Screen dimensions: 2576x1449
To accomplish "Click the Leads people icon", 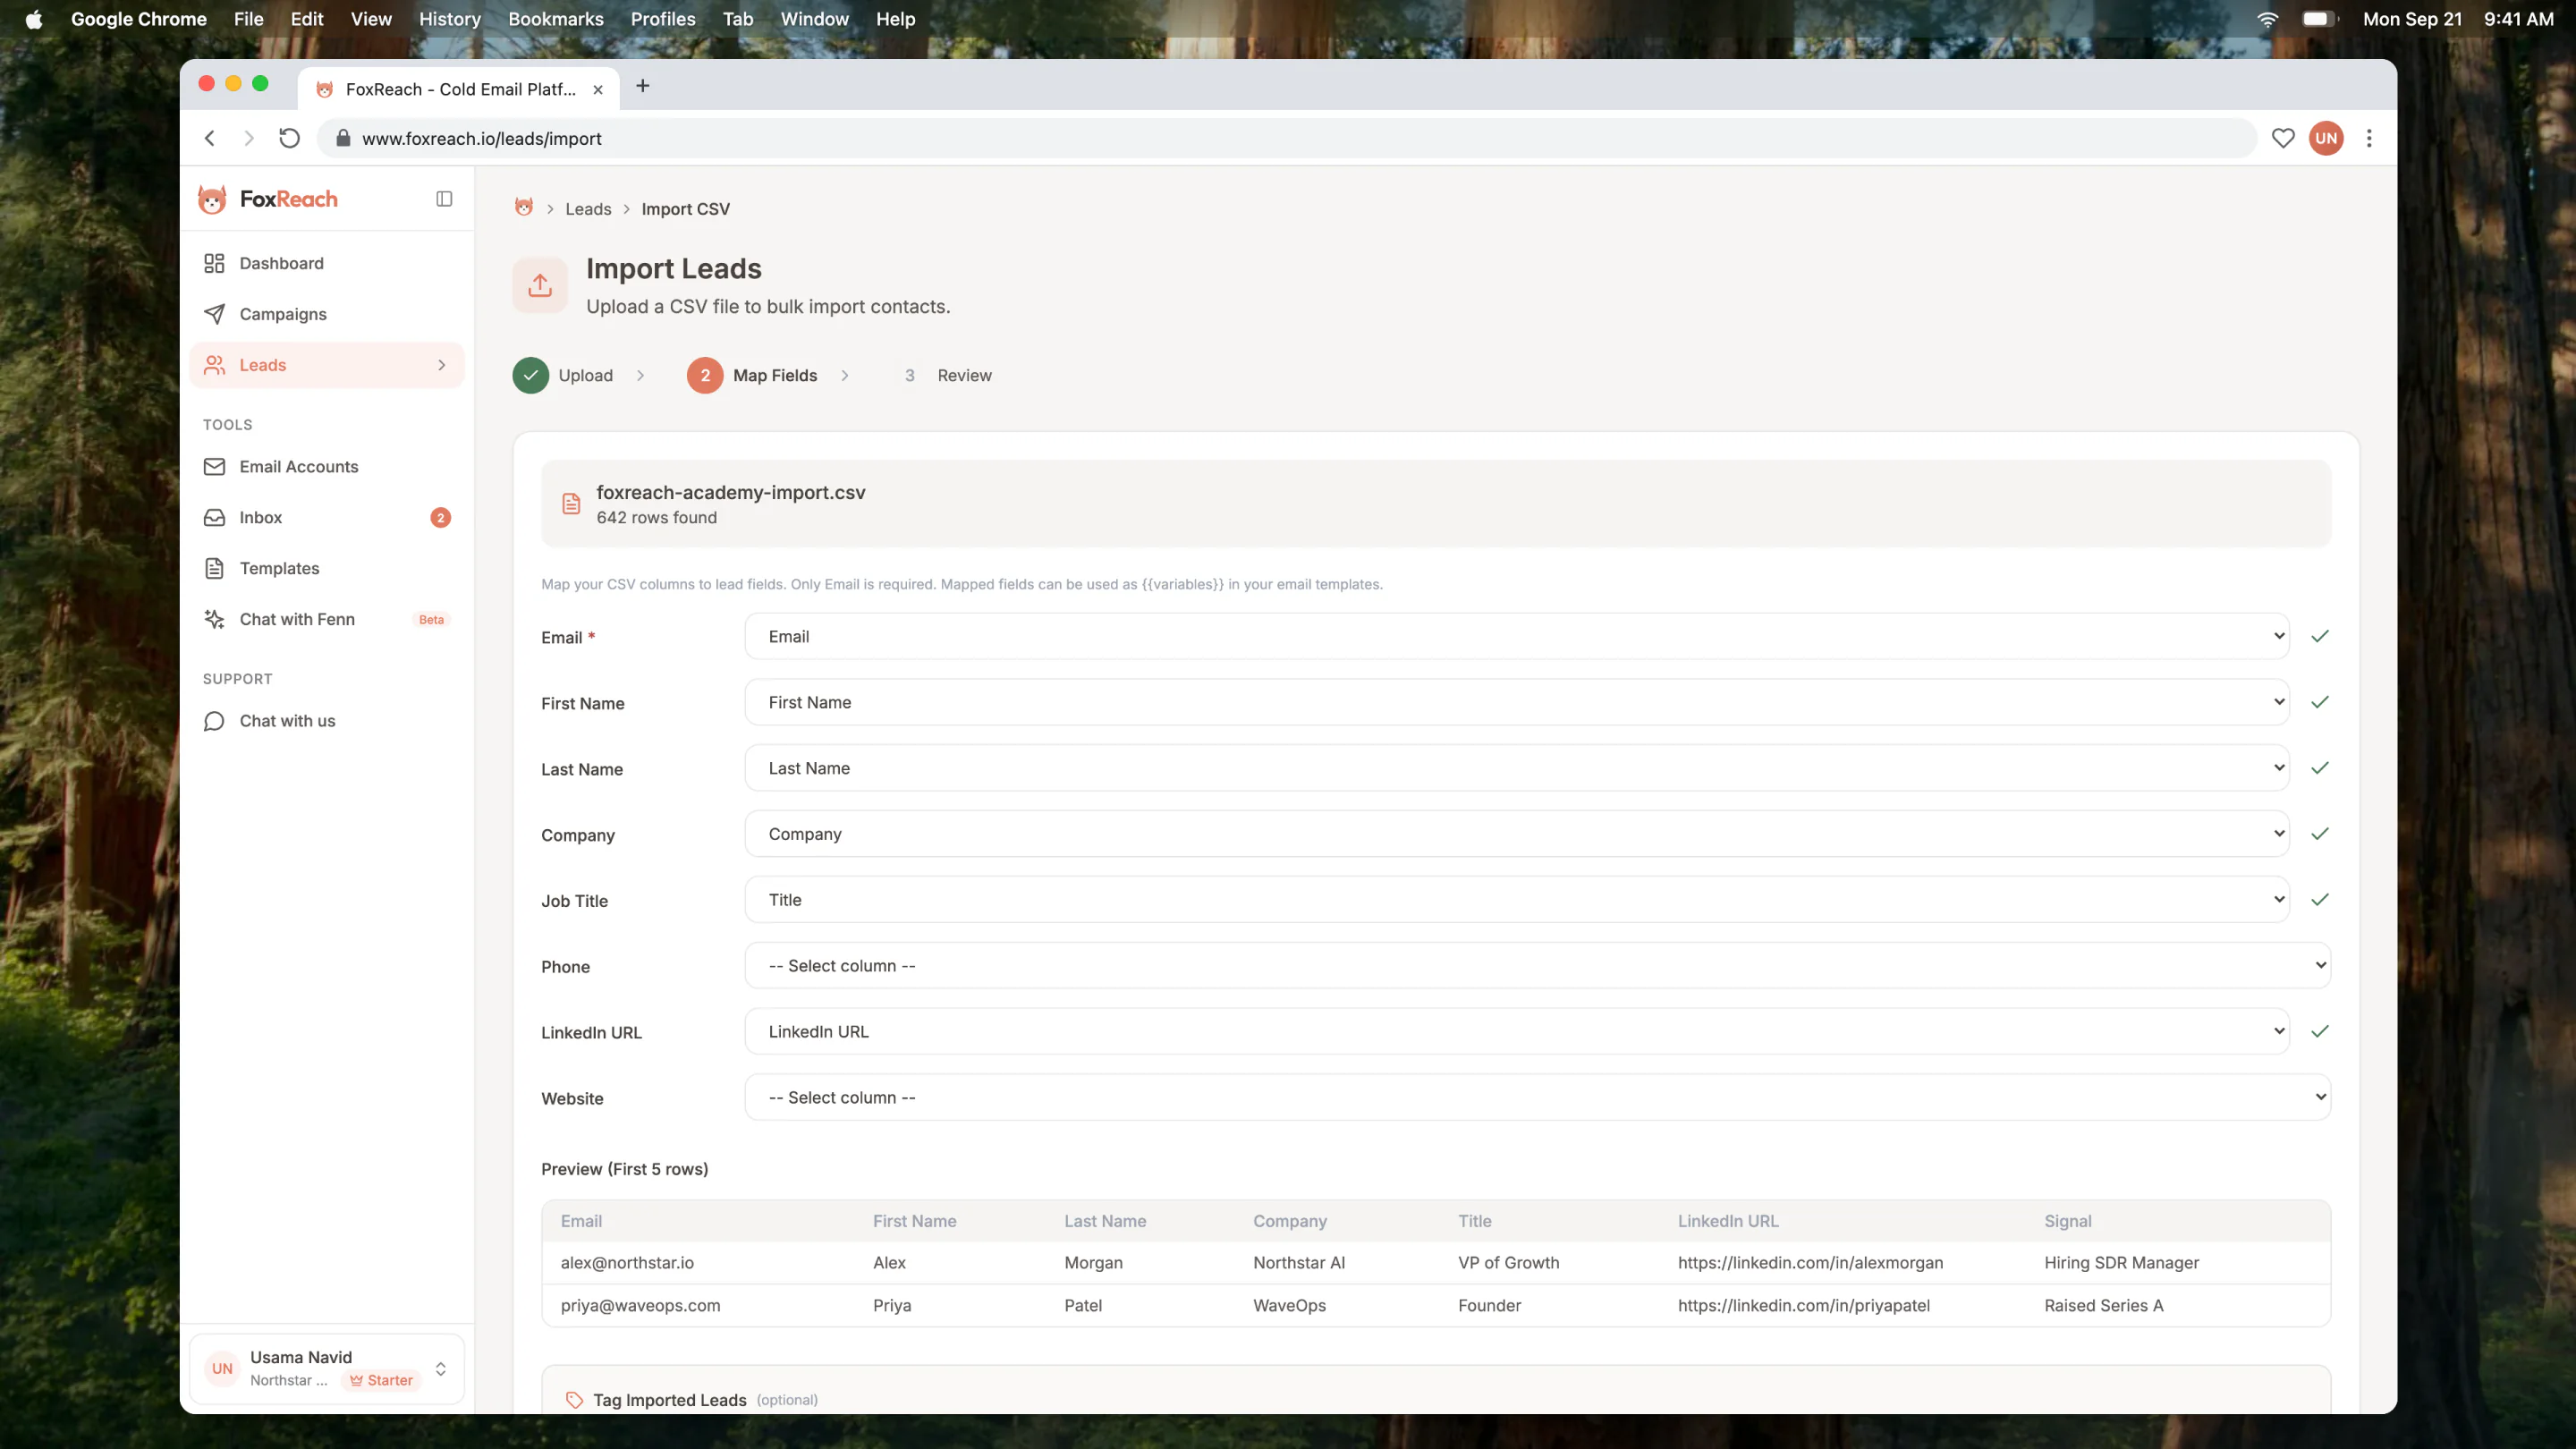I will (x=214, y=365).
